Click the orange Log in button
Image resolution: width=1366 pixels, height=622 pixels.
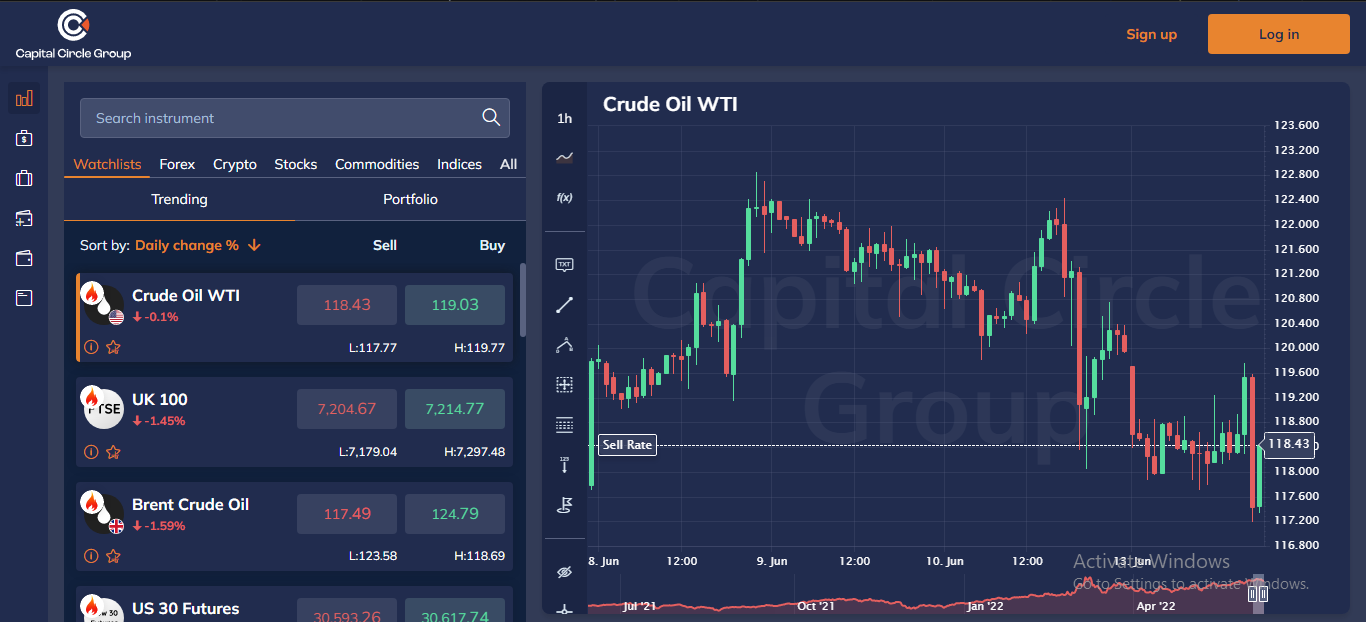[x=1278, y=34]
